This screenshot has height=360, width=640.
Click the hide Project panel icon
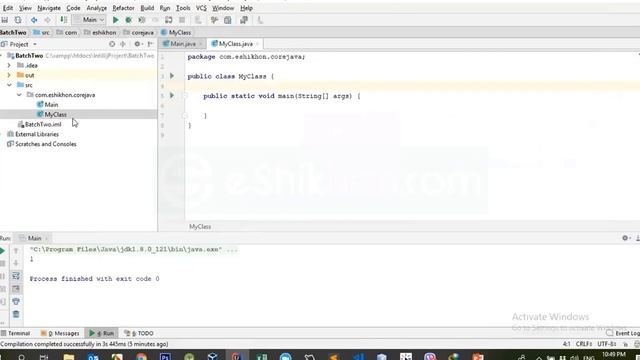[x=150, y=44]
